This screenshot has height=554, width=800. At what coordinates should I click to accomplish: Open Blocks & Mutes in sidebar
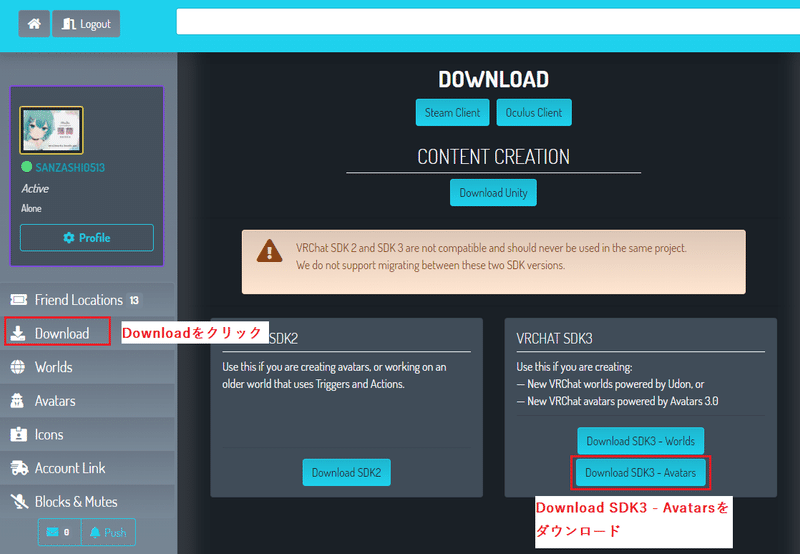pos(87,502)
